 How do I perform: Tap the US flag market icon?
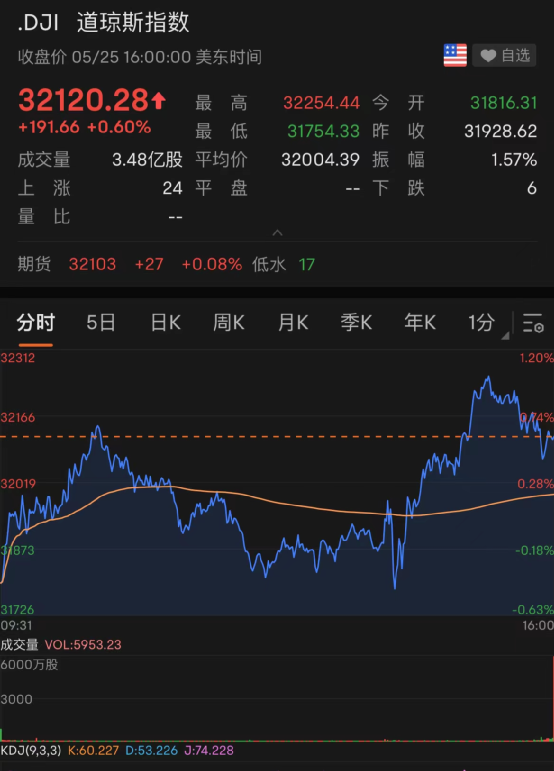(455, 55)
